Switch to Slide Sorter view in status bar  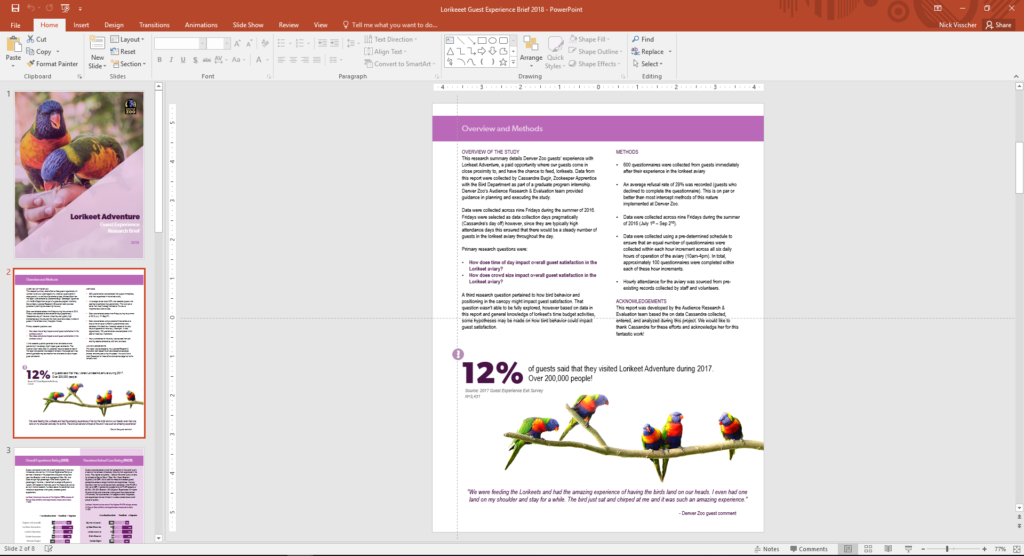click(868, 549)
